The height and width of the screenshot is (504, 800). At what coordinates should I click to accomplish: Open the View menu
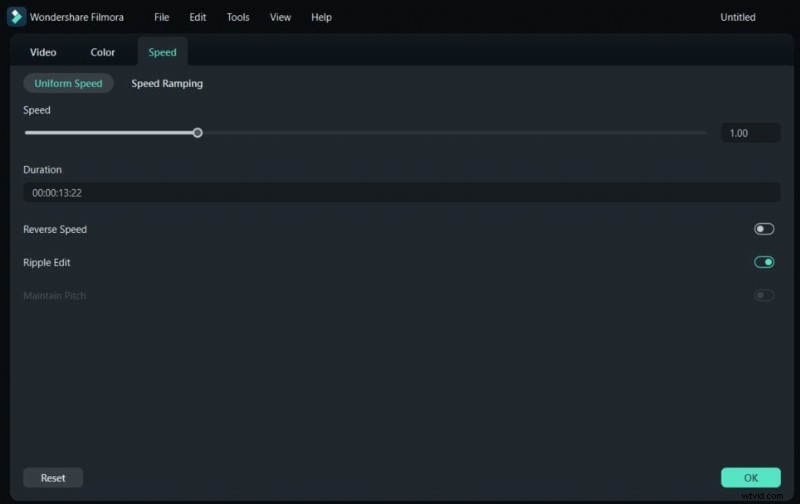281,18
